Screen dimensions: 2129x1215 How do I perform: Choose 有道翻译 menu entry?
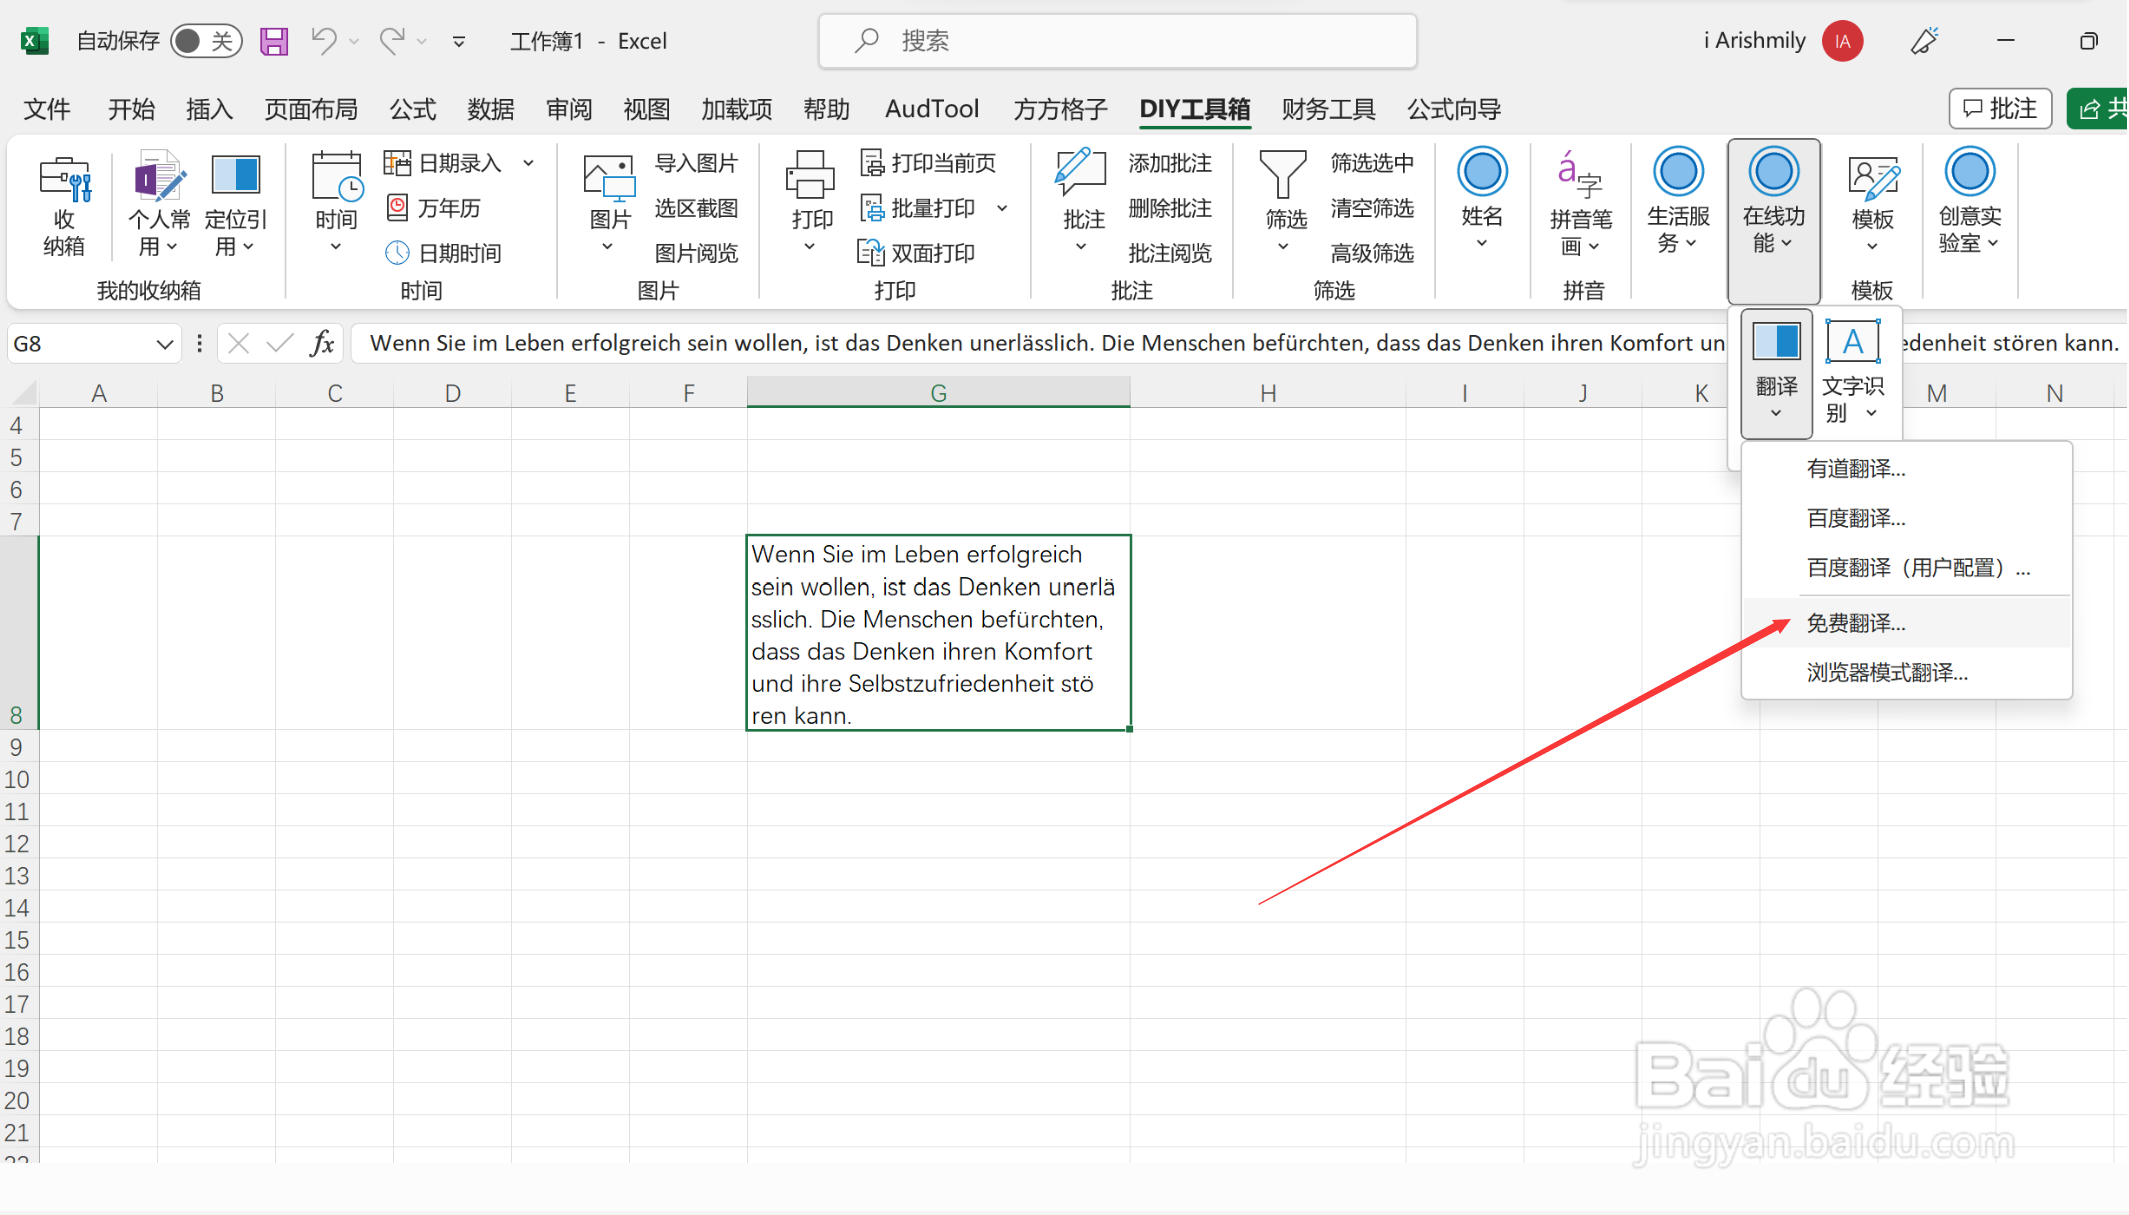[1856, 469]
